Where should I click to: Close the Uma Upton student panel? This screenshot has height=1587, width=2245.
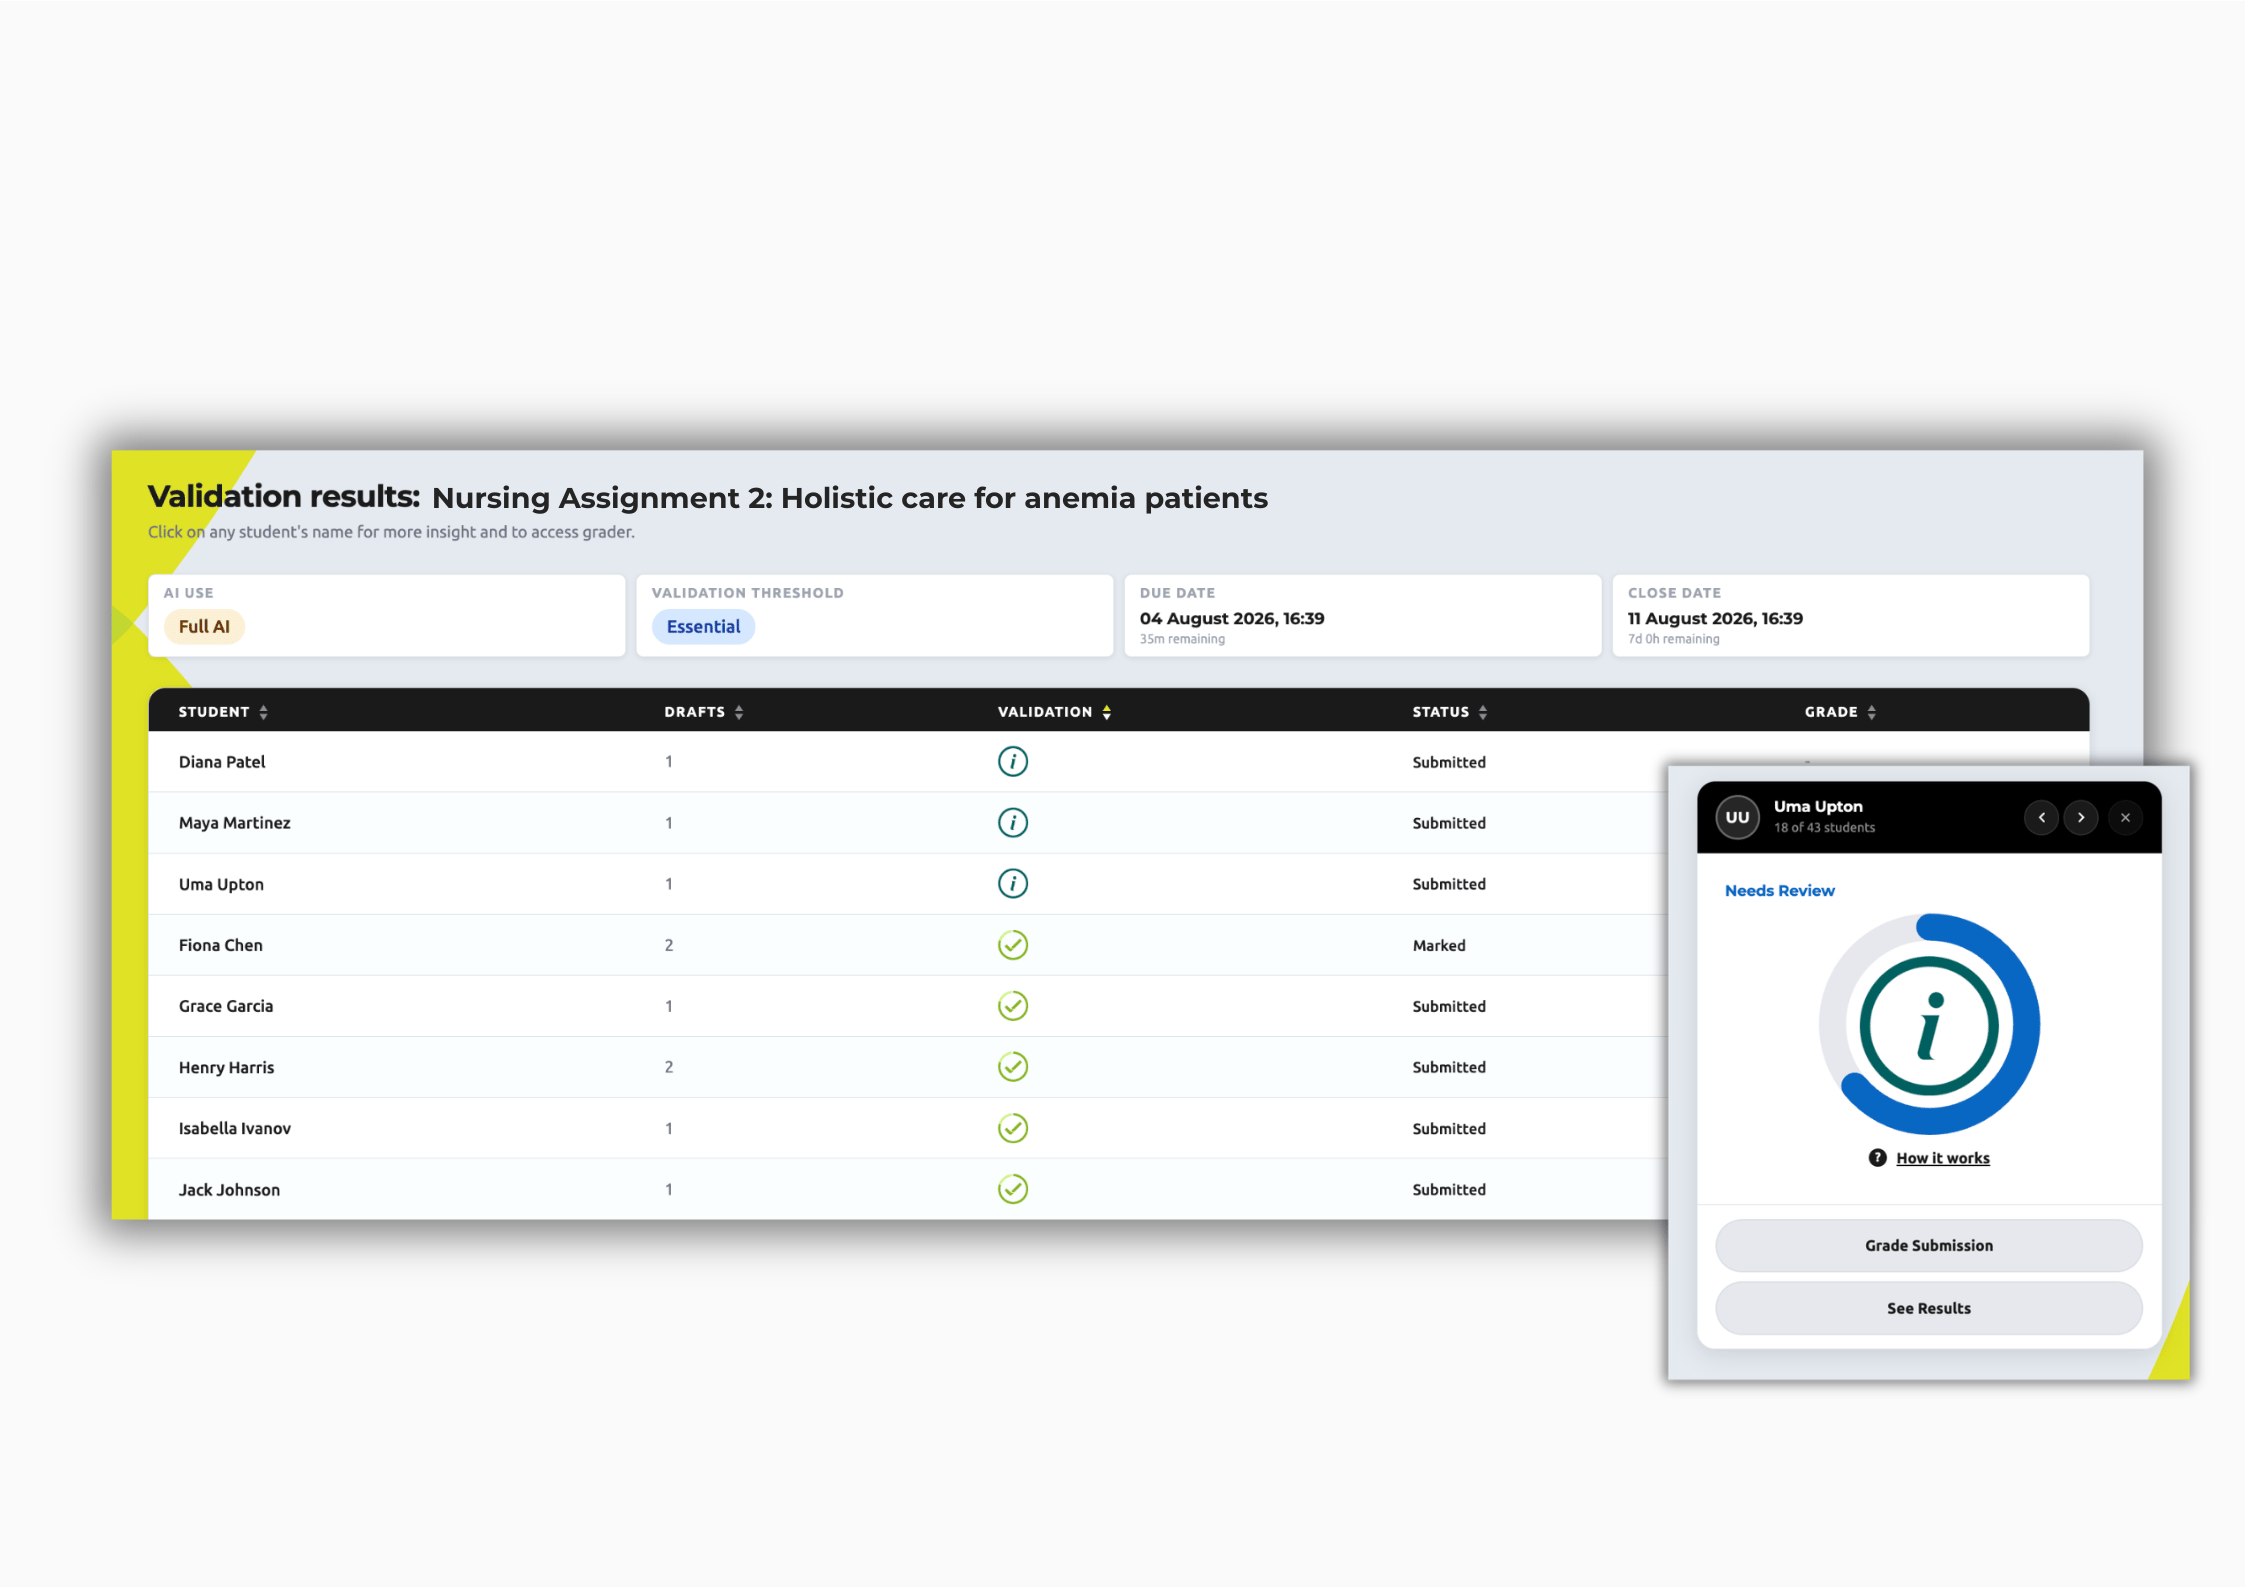(2125, 817)
